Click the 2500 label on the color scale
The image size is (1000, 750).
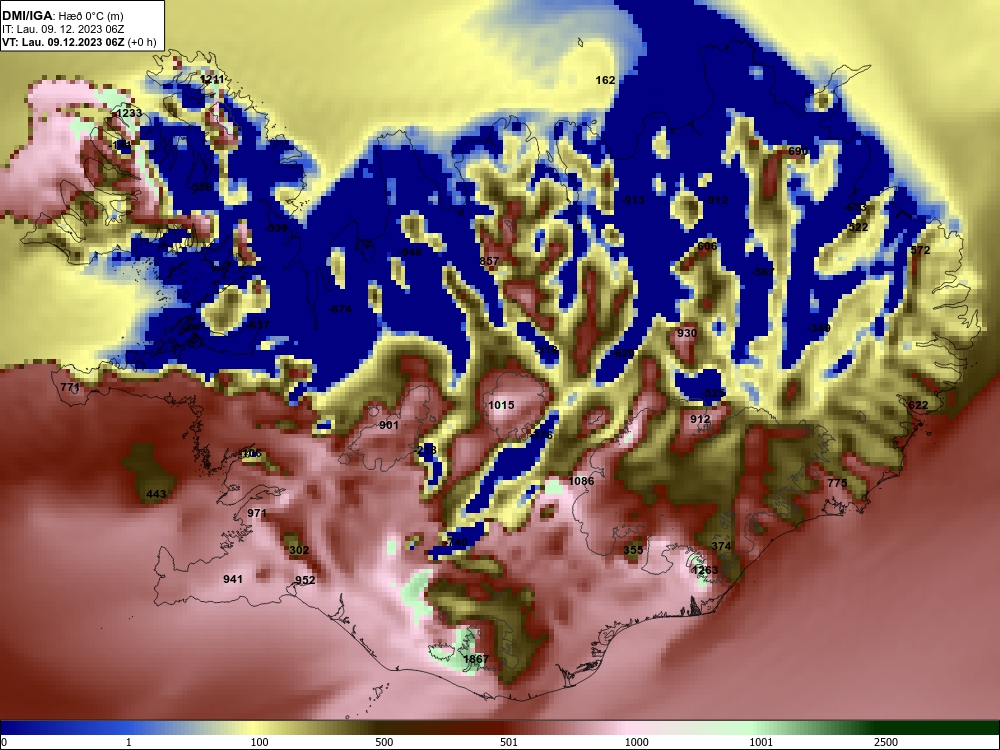pos(886,742)
